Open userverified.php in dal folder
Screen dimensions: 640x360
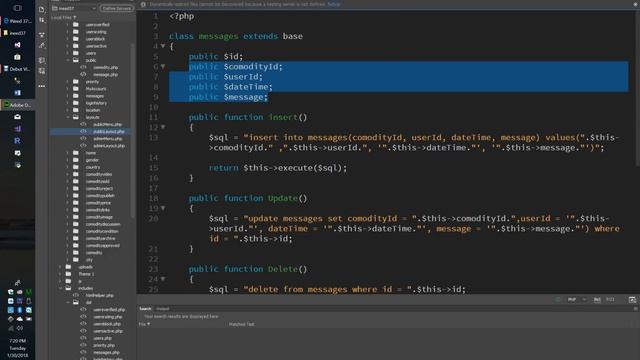tap(109, 310)
